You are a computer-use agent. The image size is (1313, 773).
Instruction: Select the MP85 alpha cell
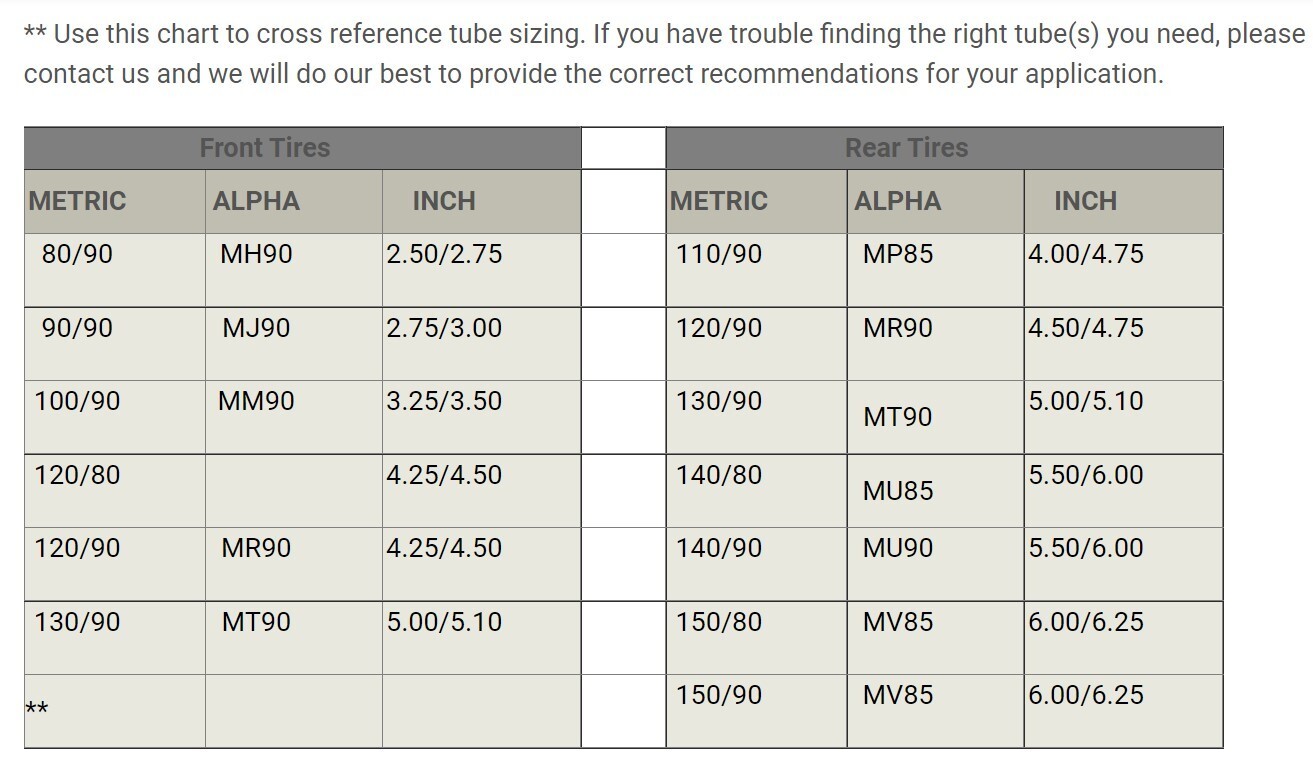(x=935, y=271)
